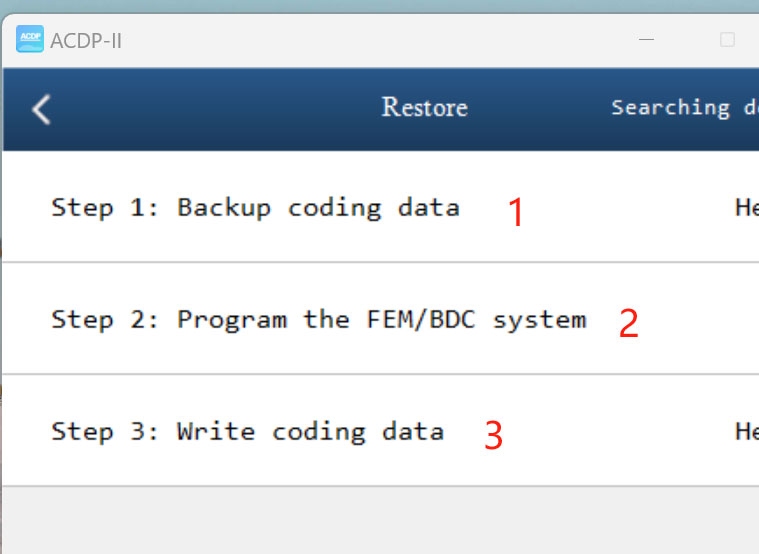The image size is (759, 554).
Task: Go back using the header arrow
Action: tap(41, 109)
